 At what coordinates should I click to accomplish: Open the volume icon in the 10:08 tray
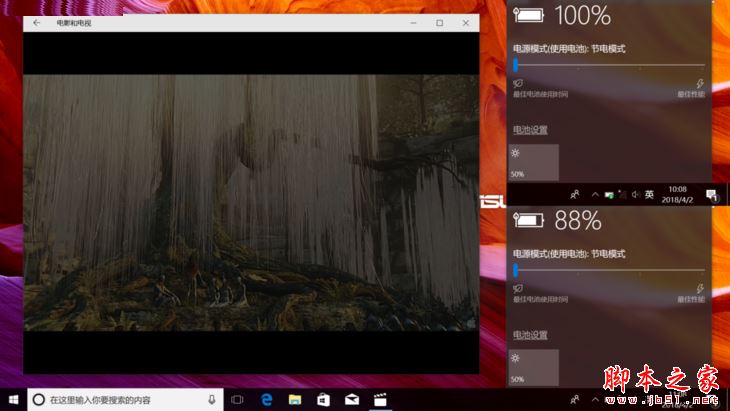(x=635, y=195)
